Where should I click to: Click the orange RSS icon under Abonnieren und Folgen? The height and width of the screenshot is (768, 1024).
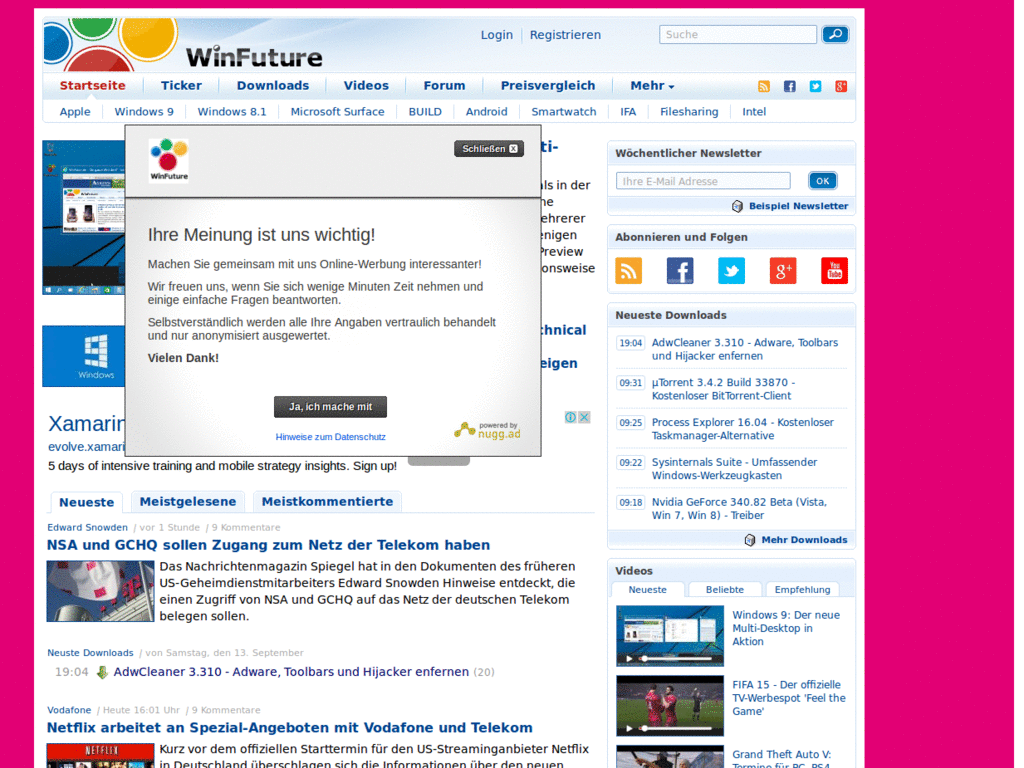tap(628, 270)
